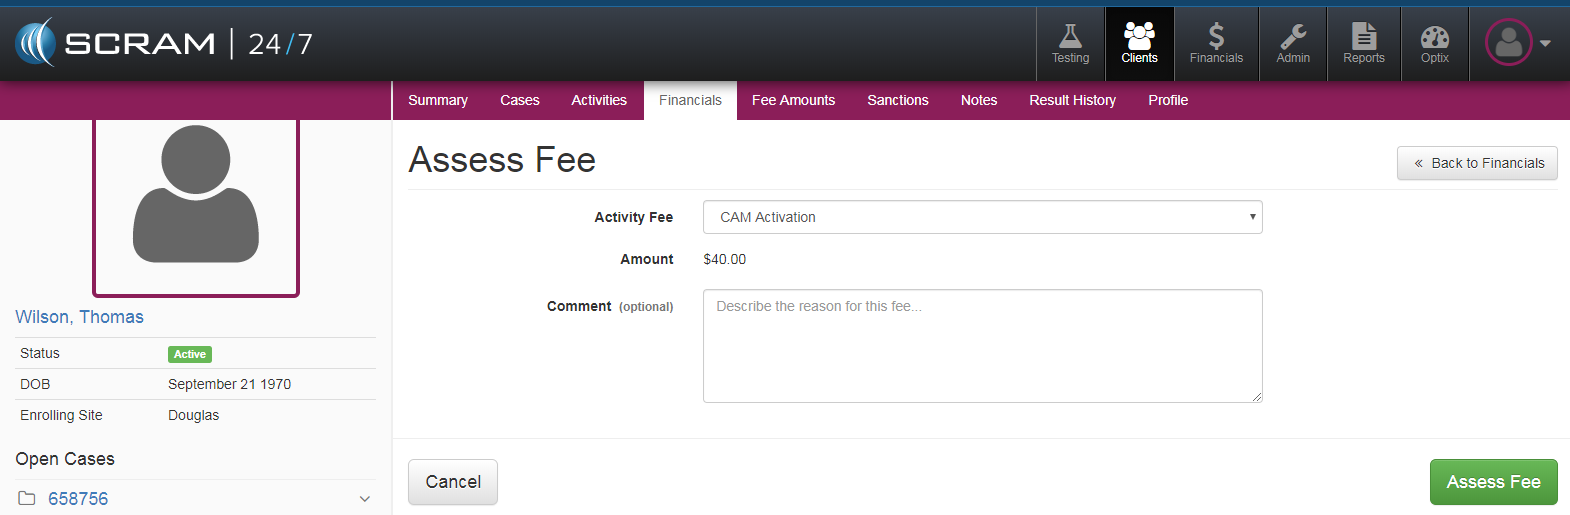The image size is (1570, 515).
Task: Click the SCRAM 24/7 logo
Action: [x=165, y=43]
